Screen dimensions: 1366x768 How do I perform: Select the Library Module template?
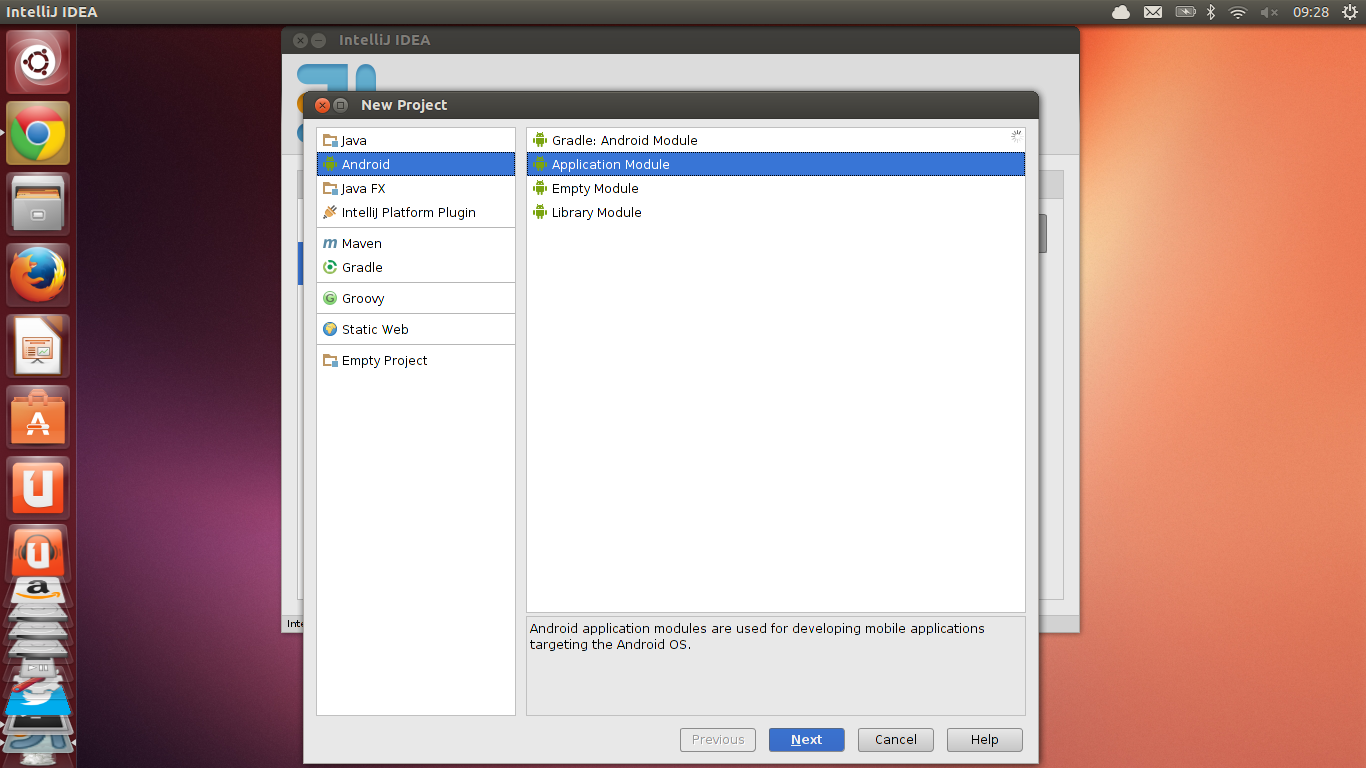click(x=776, y=212)
